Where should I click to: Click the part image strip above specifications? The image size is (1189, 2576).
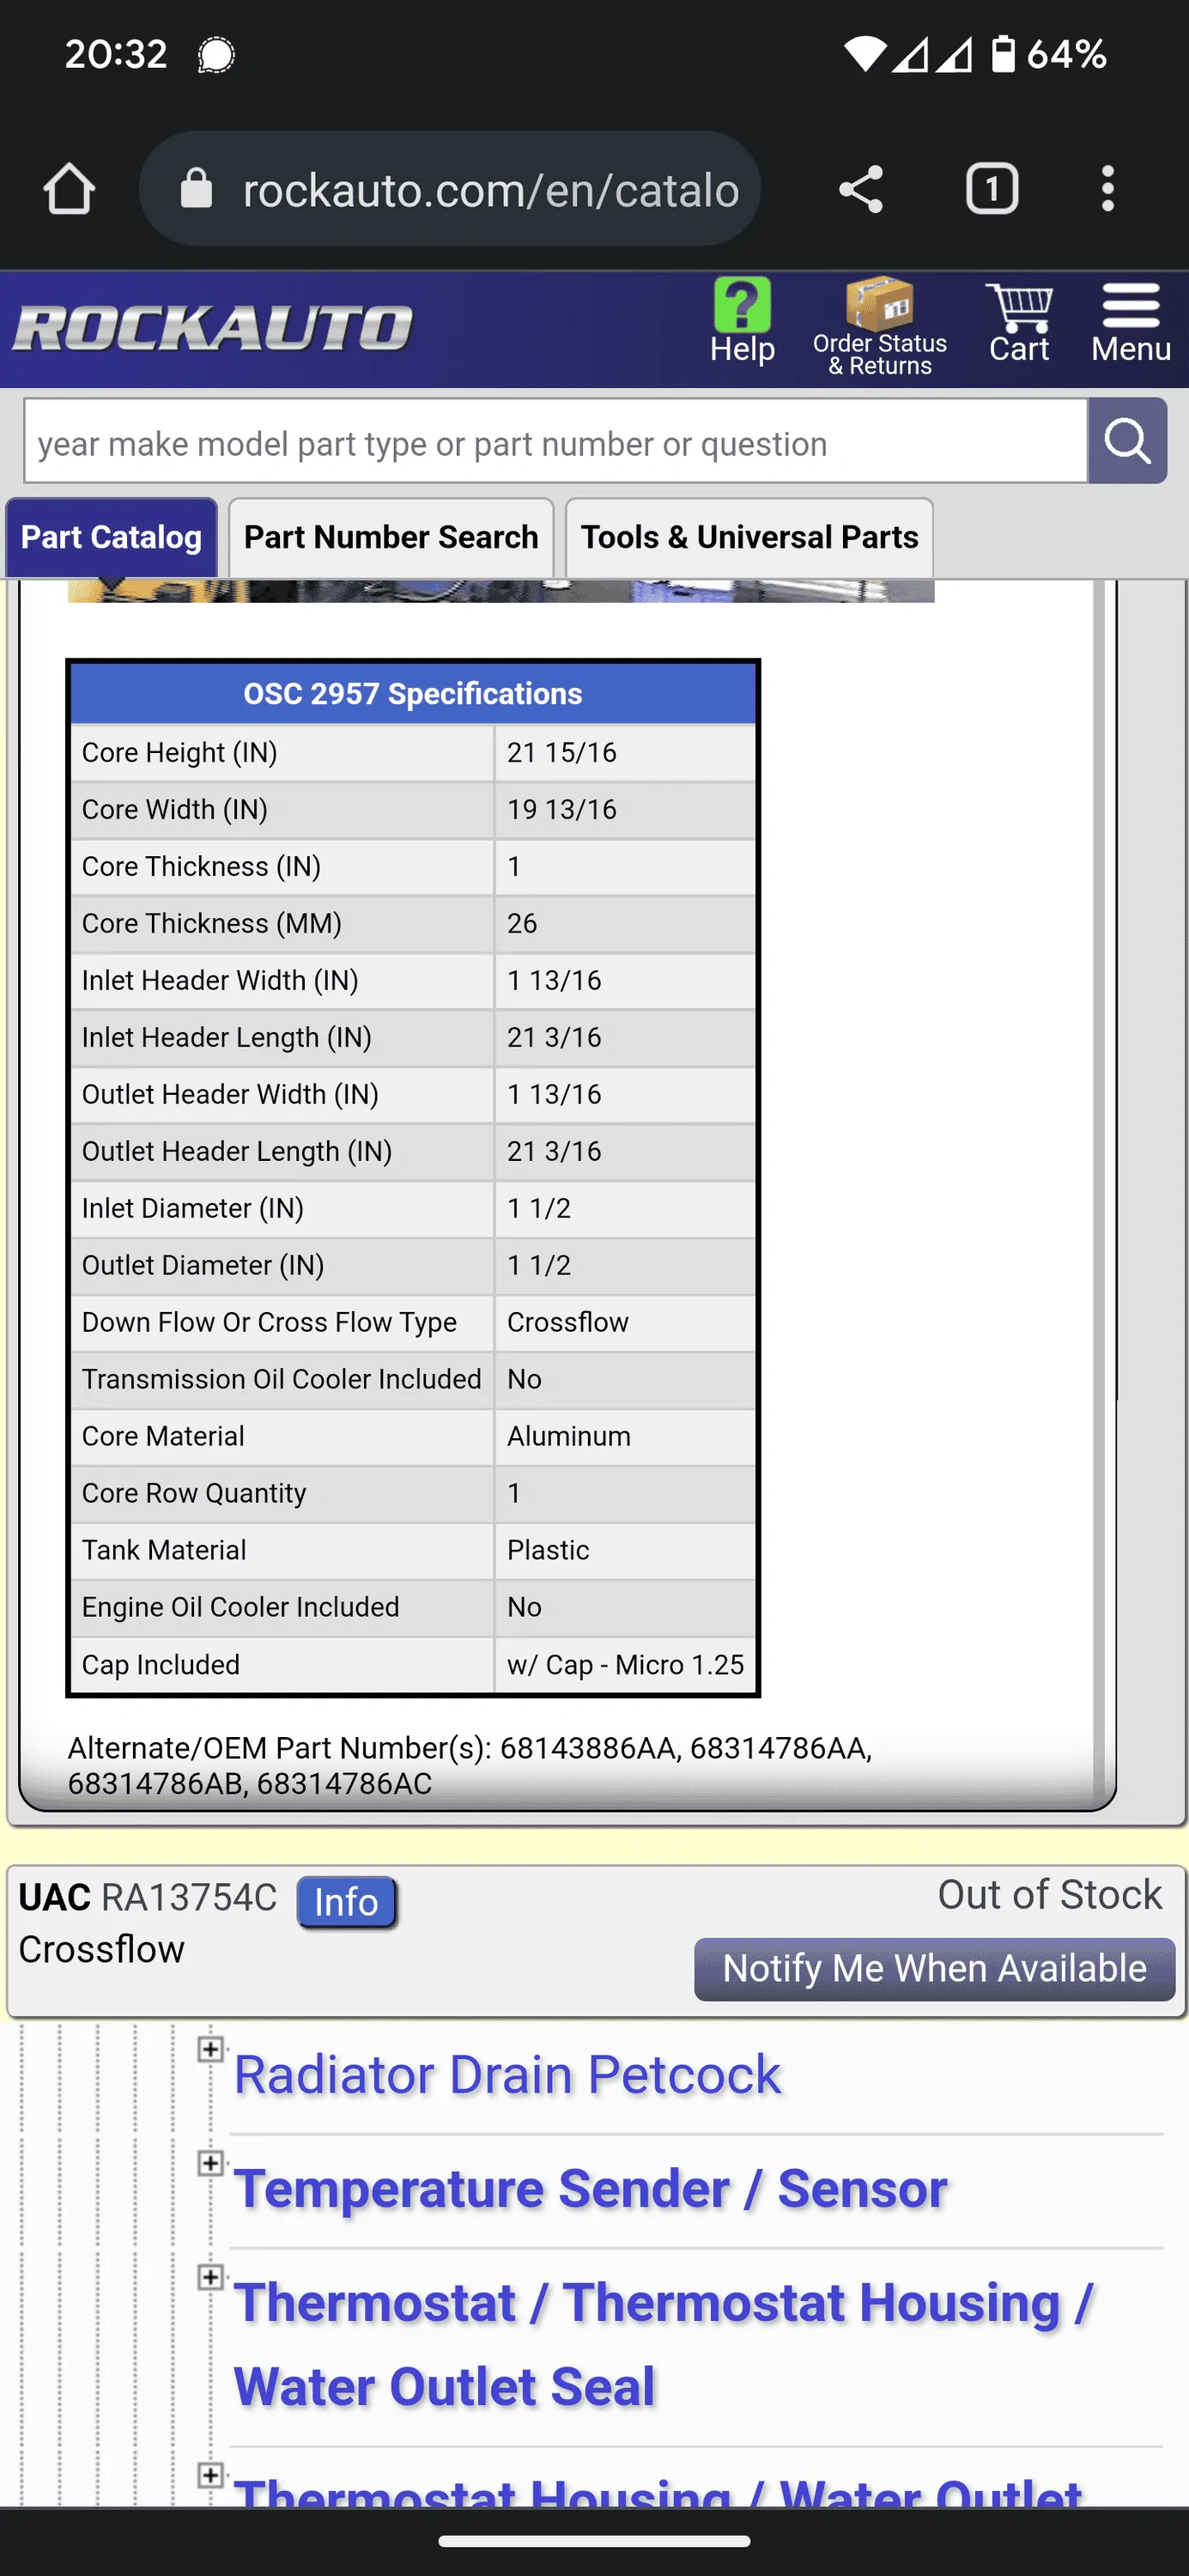pos(500,590)
